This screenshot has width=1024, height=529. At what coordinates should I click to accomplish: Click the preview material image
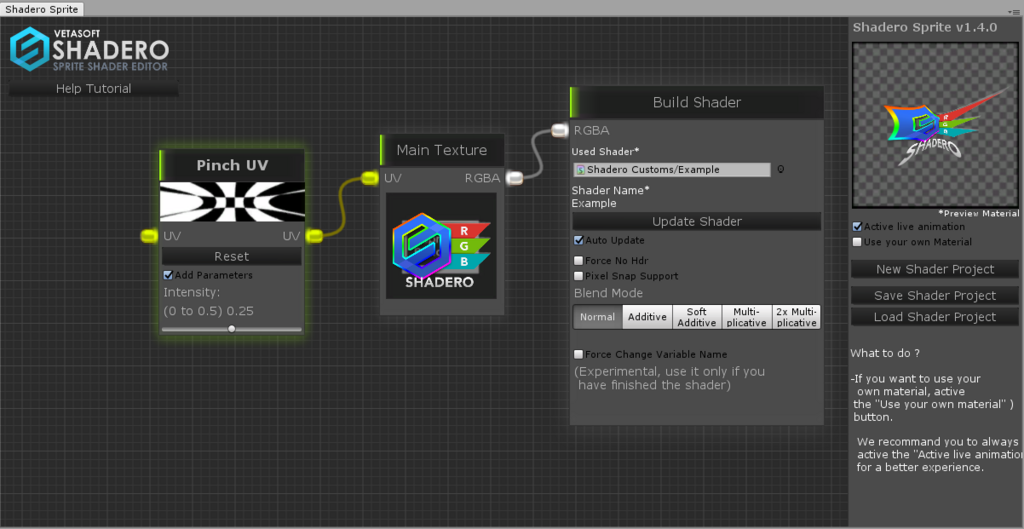coord(935,123)
